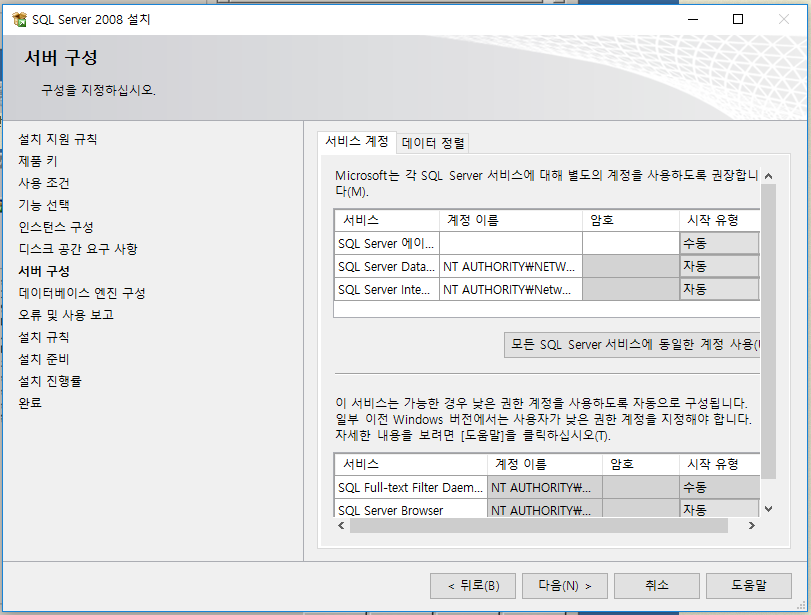Select NT AUTHORITY\NETW... account for Database Engine
Image resolution: width=811 pixels, height=615 pixels.
tap(510, 266)
